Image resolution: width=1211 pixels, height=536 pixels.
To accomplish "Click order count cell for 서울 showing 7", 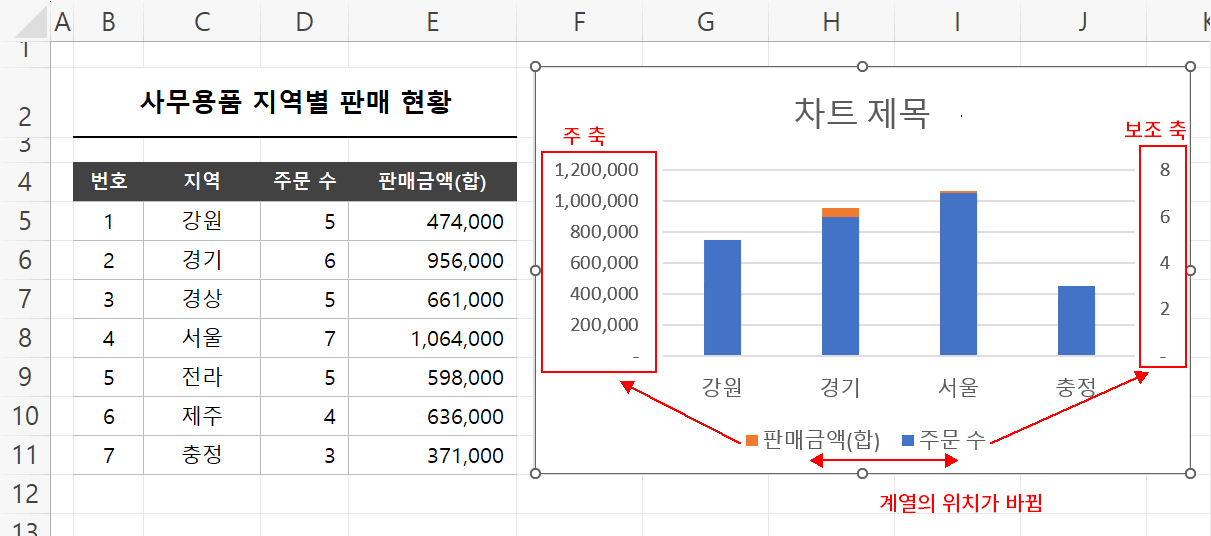I will (x=304, y=338).
